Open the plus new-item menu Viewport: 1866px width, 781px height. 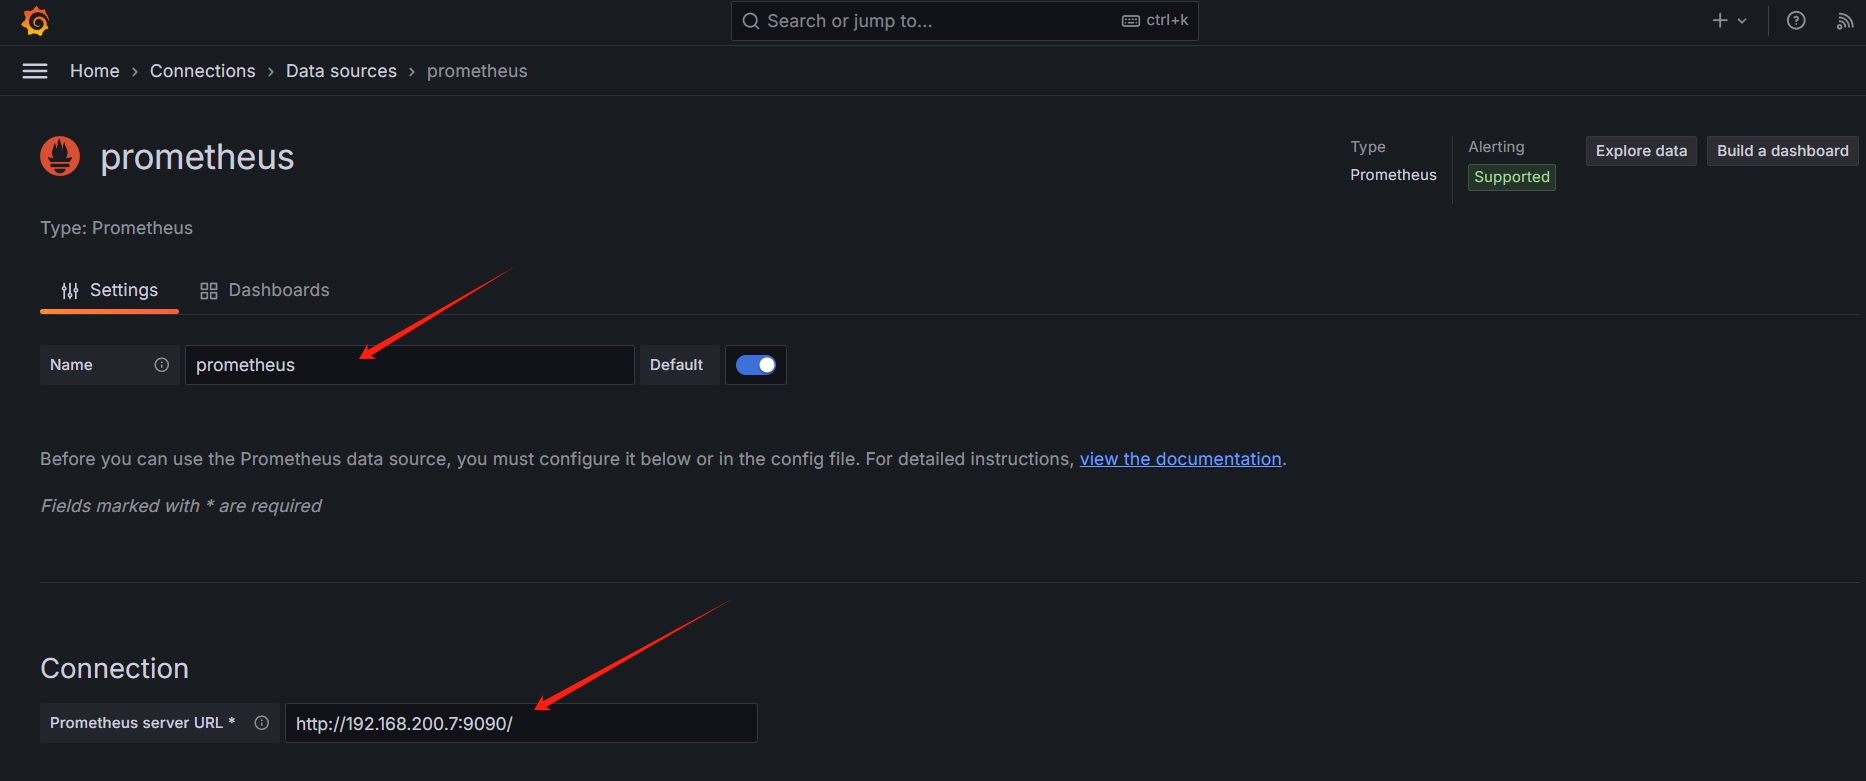tap(1729, 20)
